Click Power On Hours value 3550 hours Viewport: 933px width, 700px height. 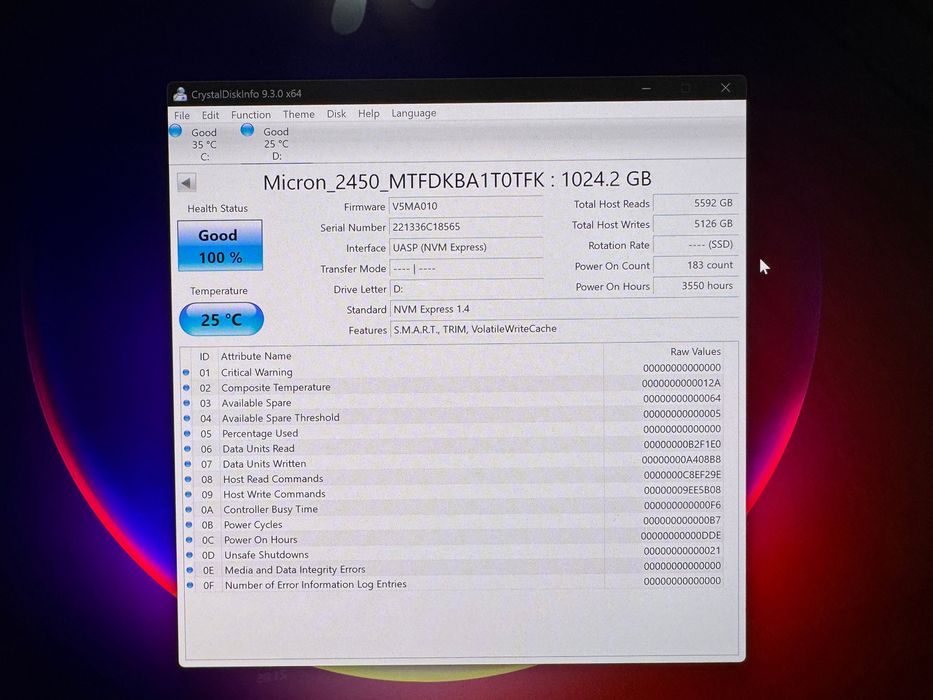click(x=695, y=286)
